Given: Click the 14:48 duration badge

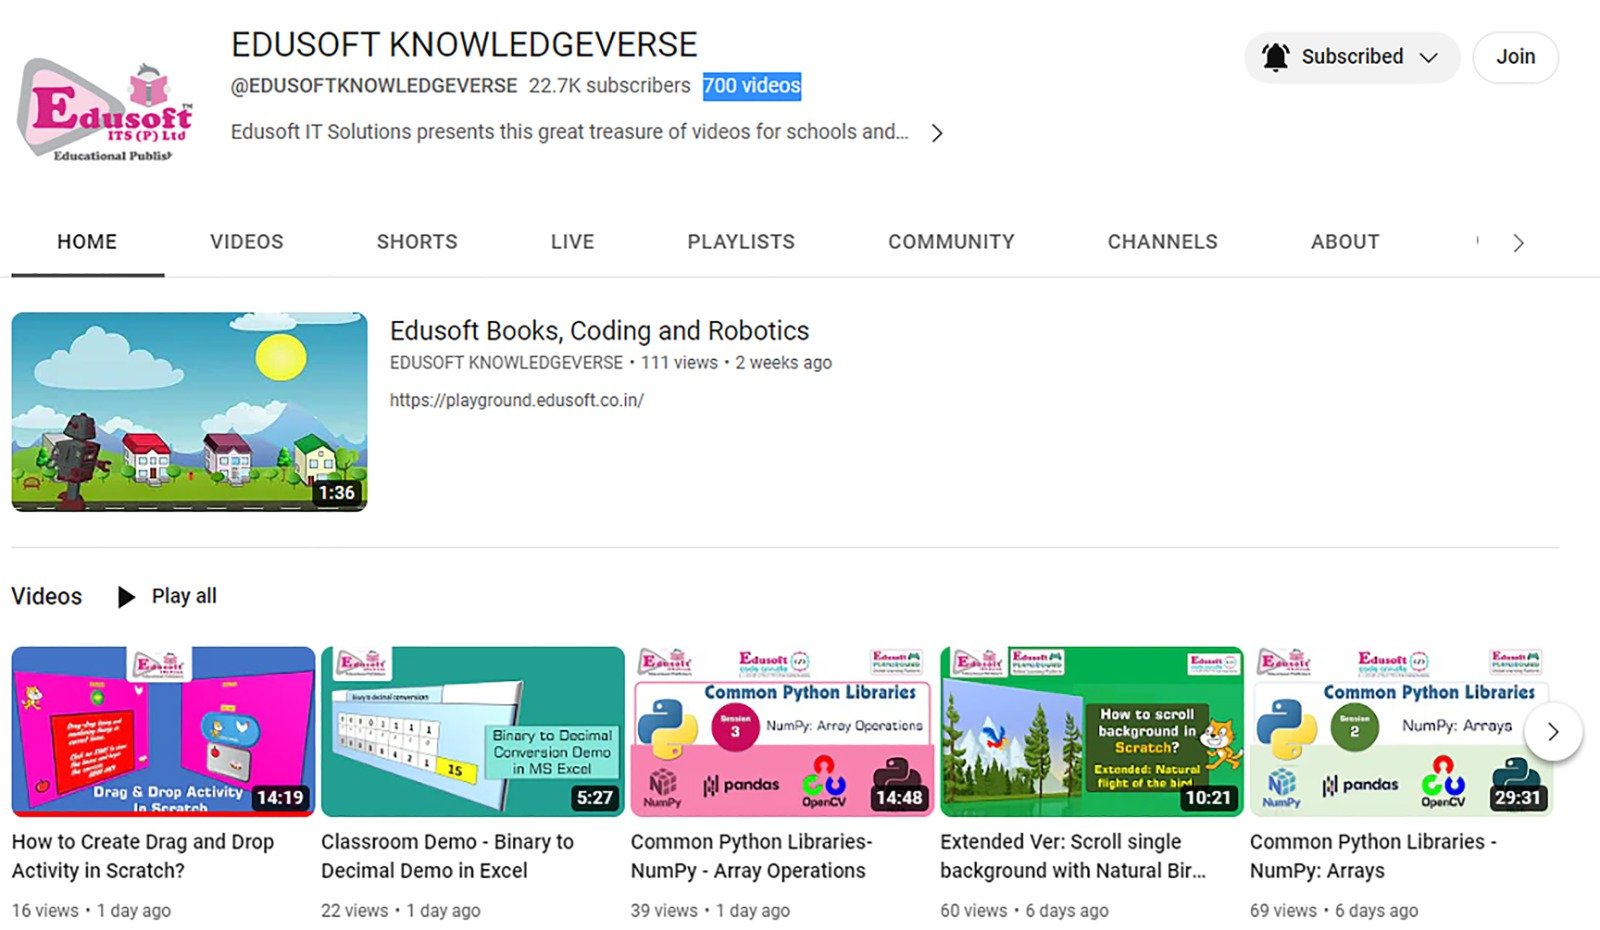Looking at the screenshot, I should point(898,798).
